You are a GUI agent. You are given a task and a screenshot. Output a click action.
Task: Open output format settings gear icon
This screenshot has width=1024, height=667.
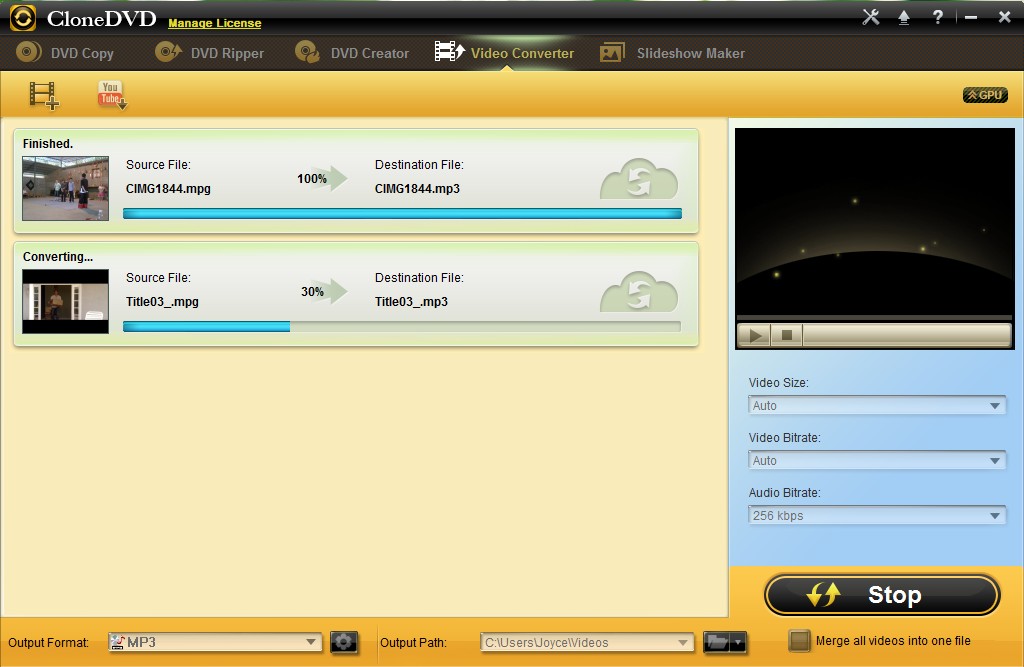344,642
